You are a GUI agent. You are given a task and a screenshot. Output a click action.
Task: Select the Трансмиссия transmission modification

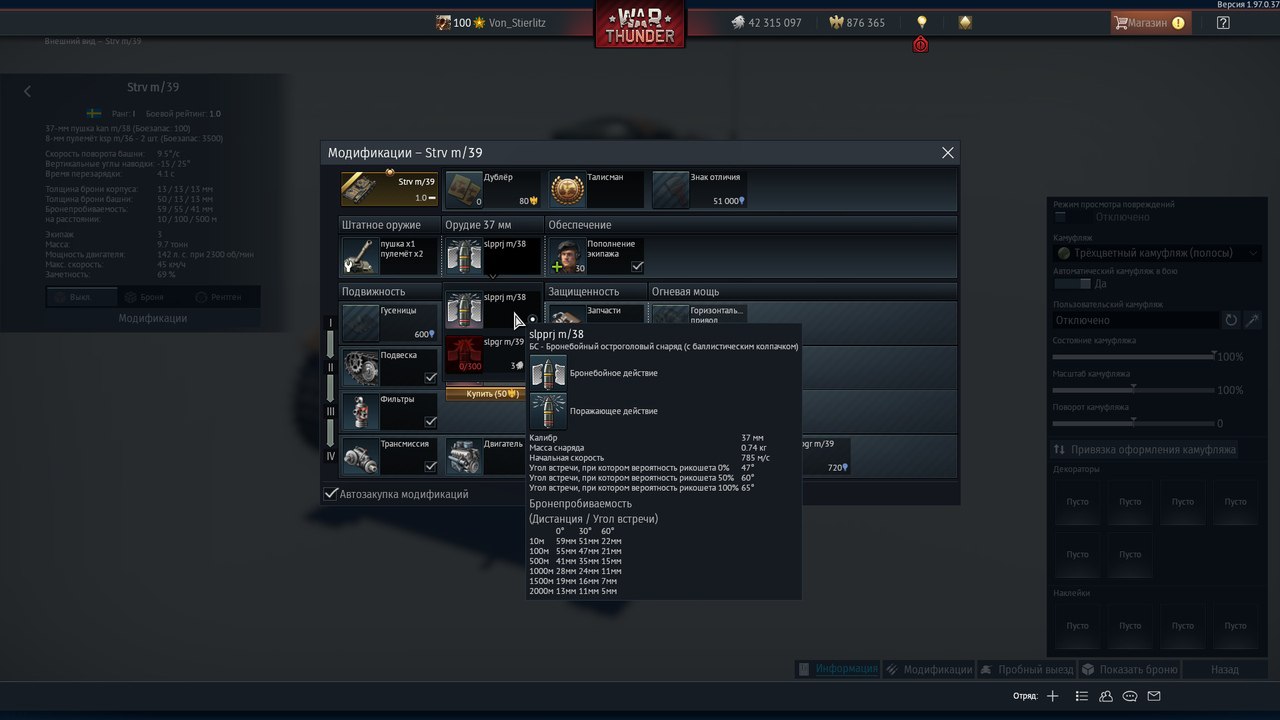(x=390, y=455)
